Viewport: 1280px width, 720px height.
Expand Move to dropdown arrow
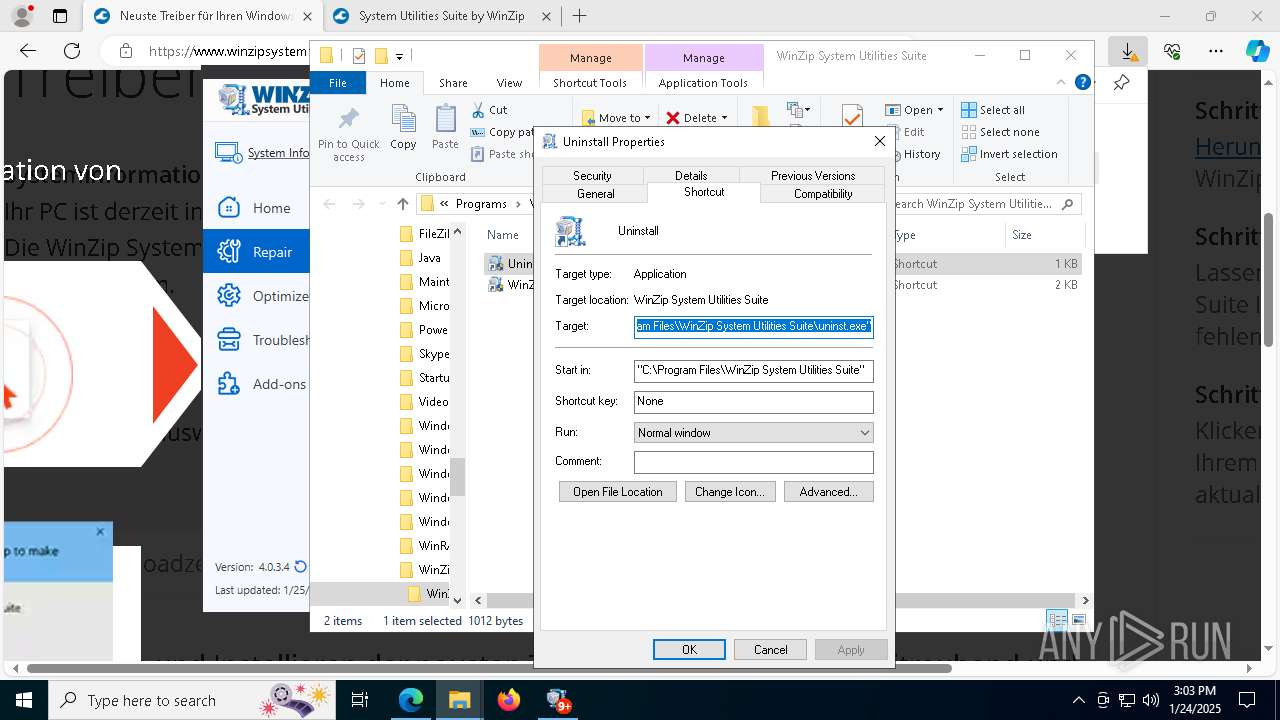[x=647, y=118]
